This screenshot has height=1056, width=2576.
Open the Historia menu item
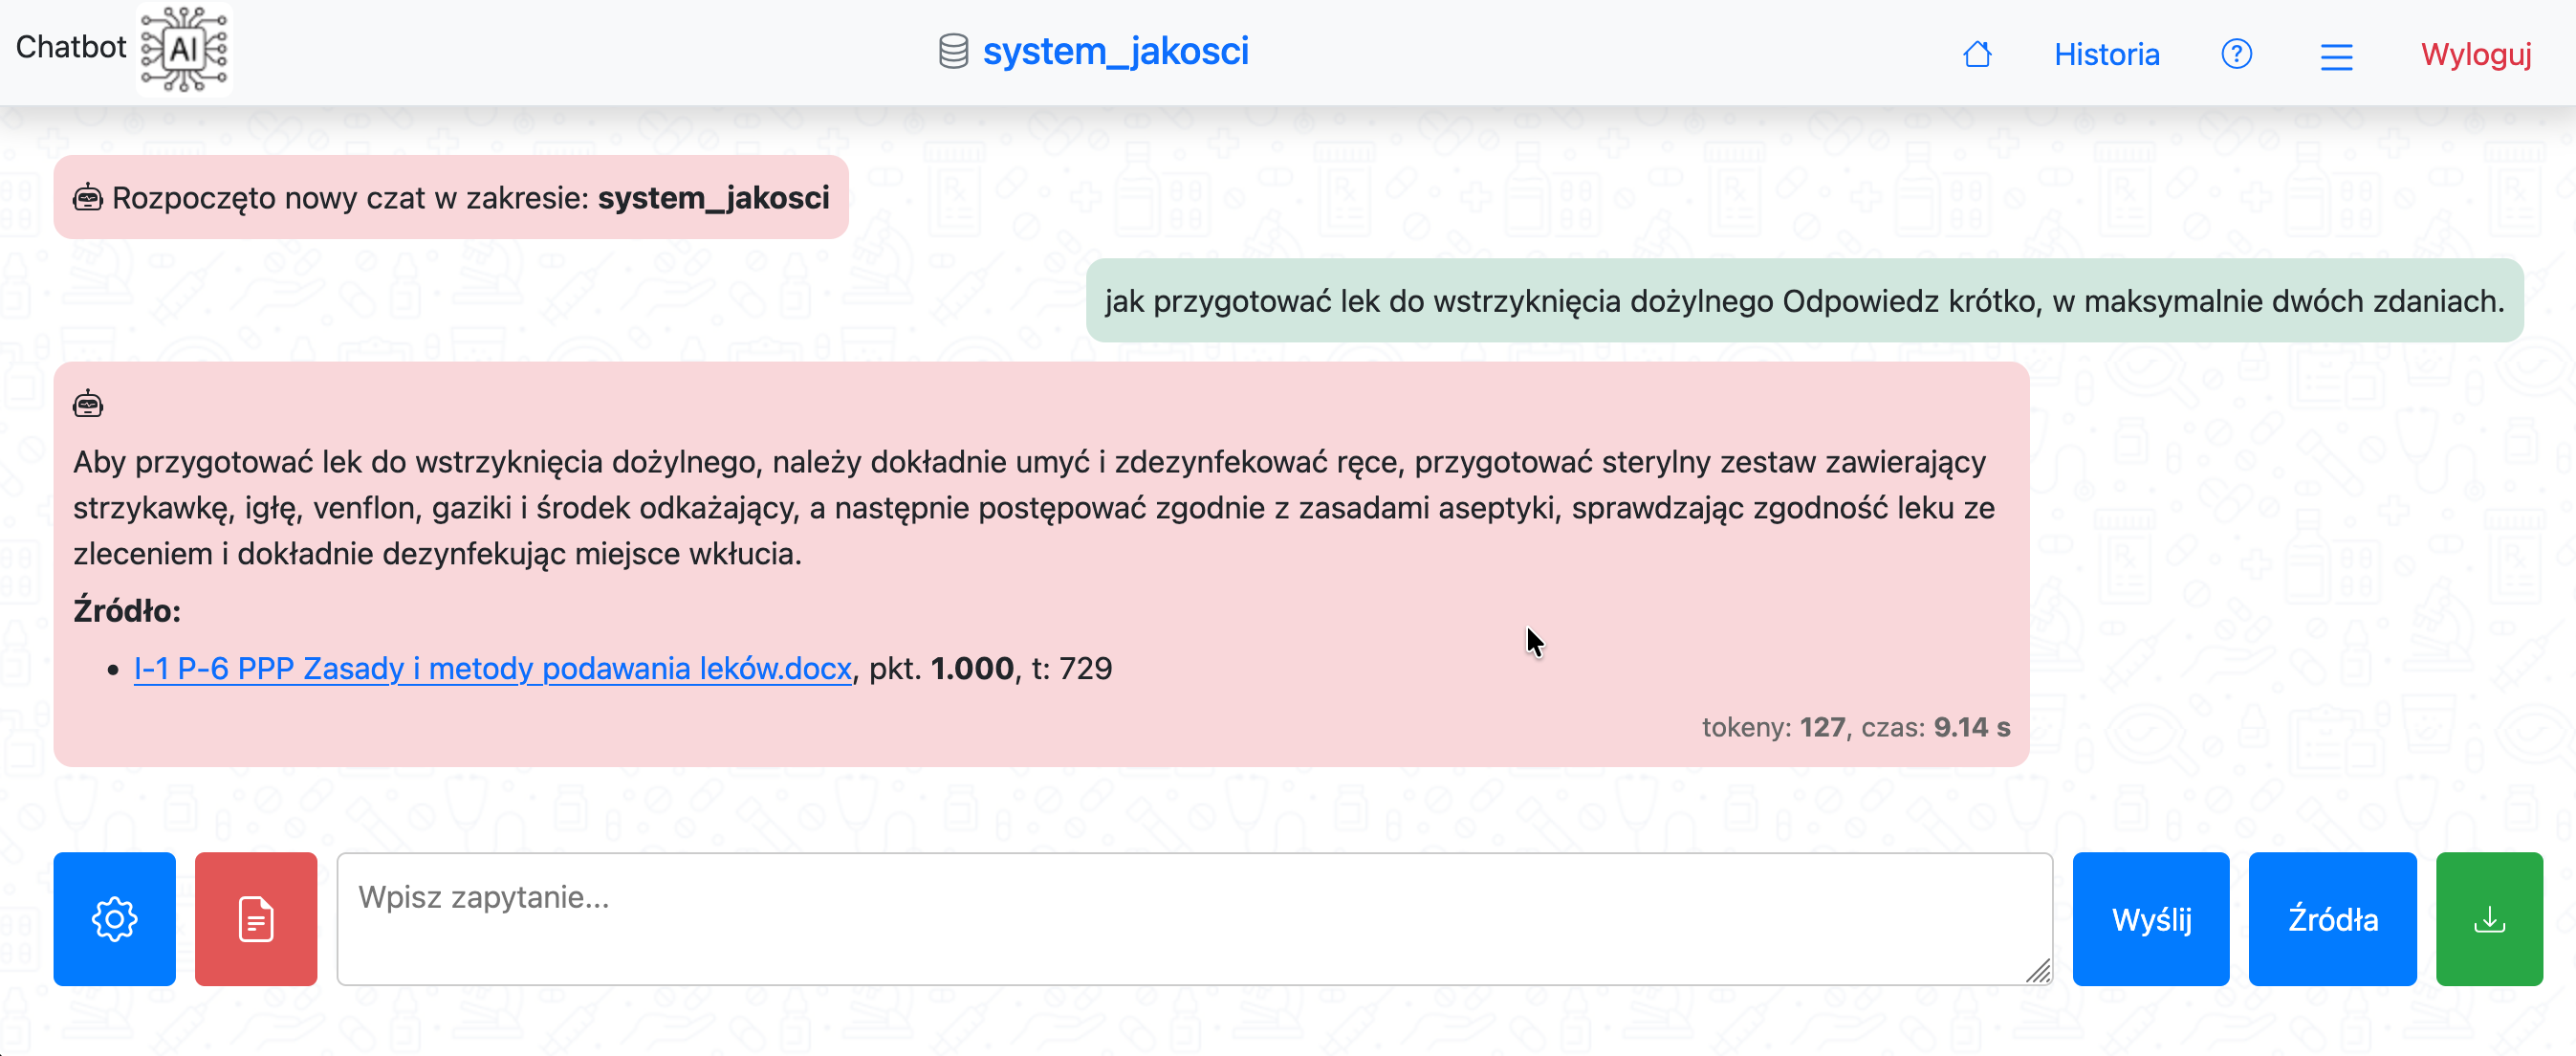pyautogui.click(x=2106, y=54)
